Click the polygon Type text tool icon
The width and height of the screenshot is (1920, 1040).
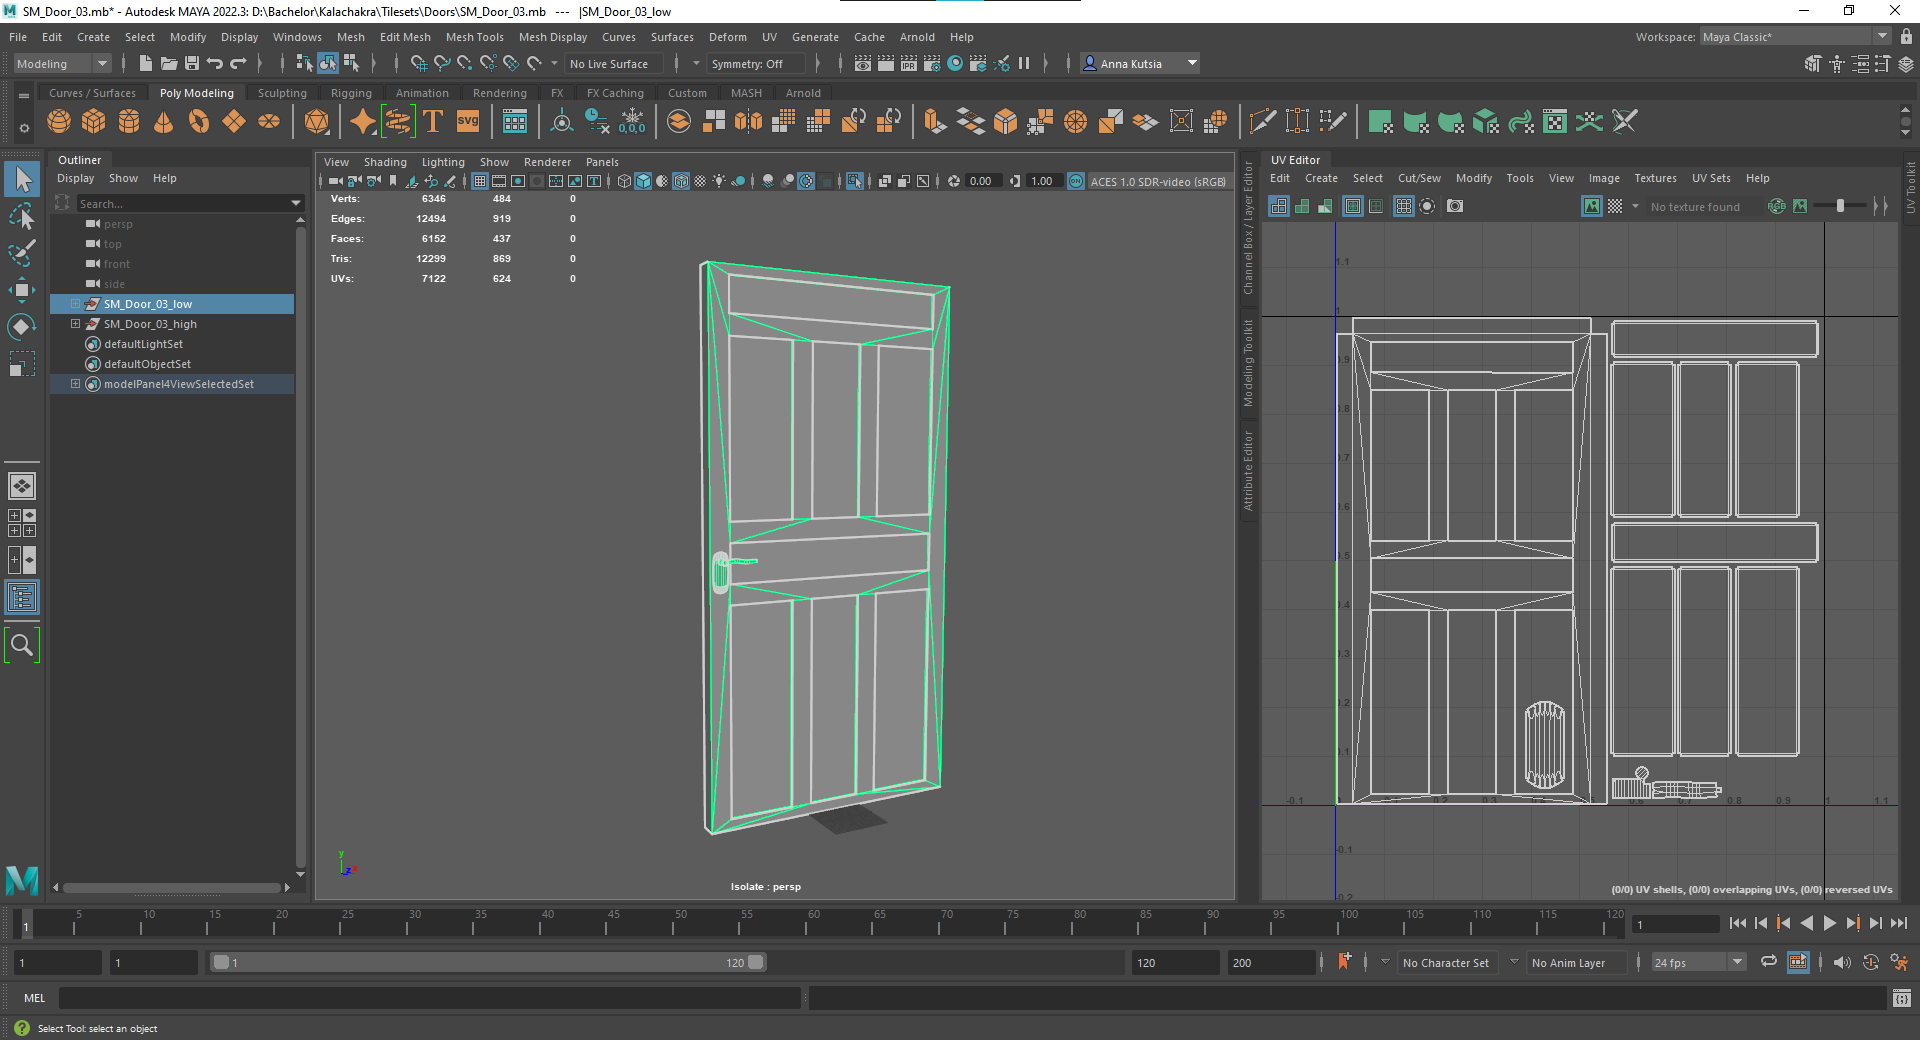[433, 122]
